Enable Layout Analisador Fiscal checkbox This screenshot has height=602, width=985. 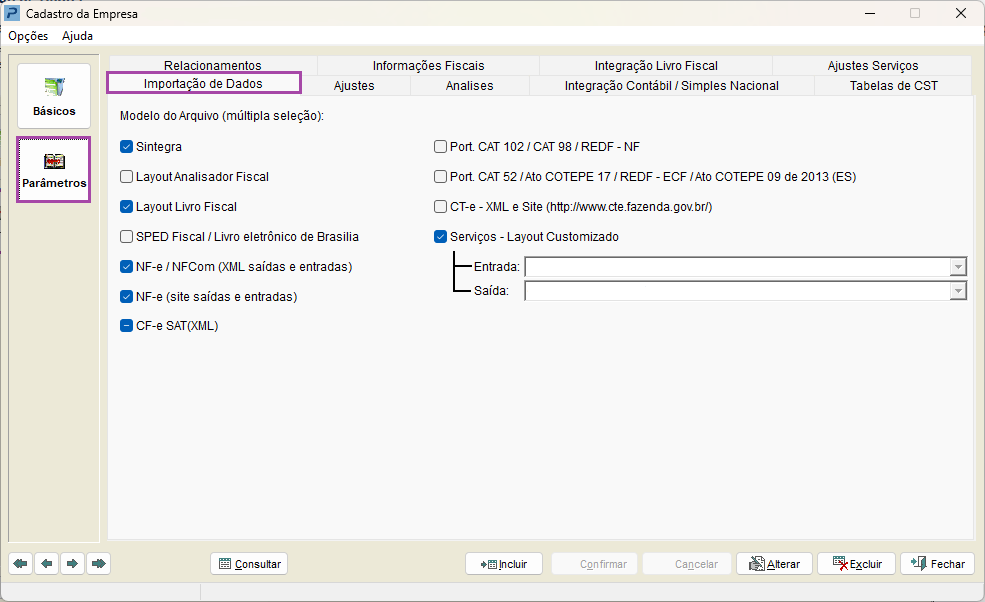pos(127,177)
